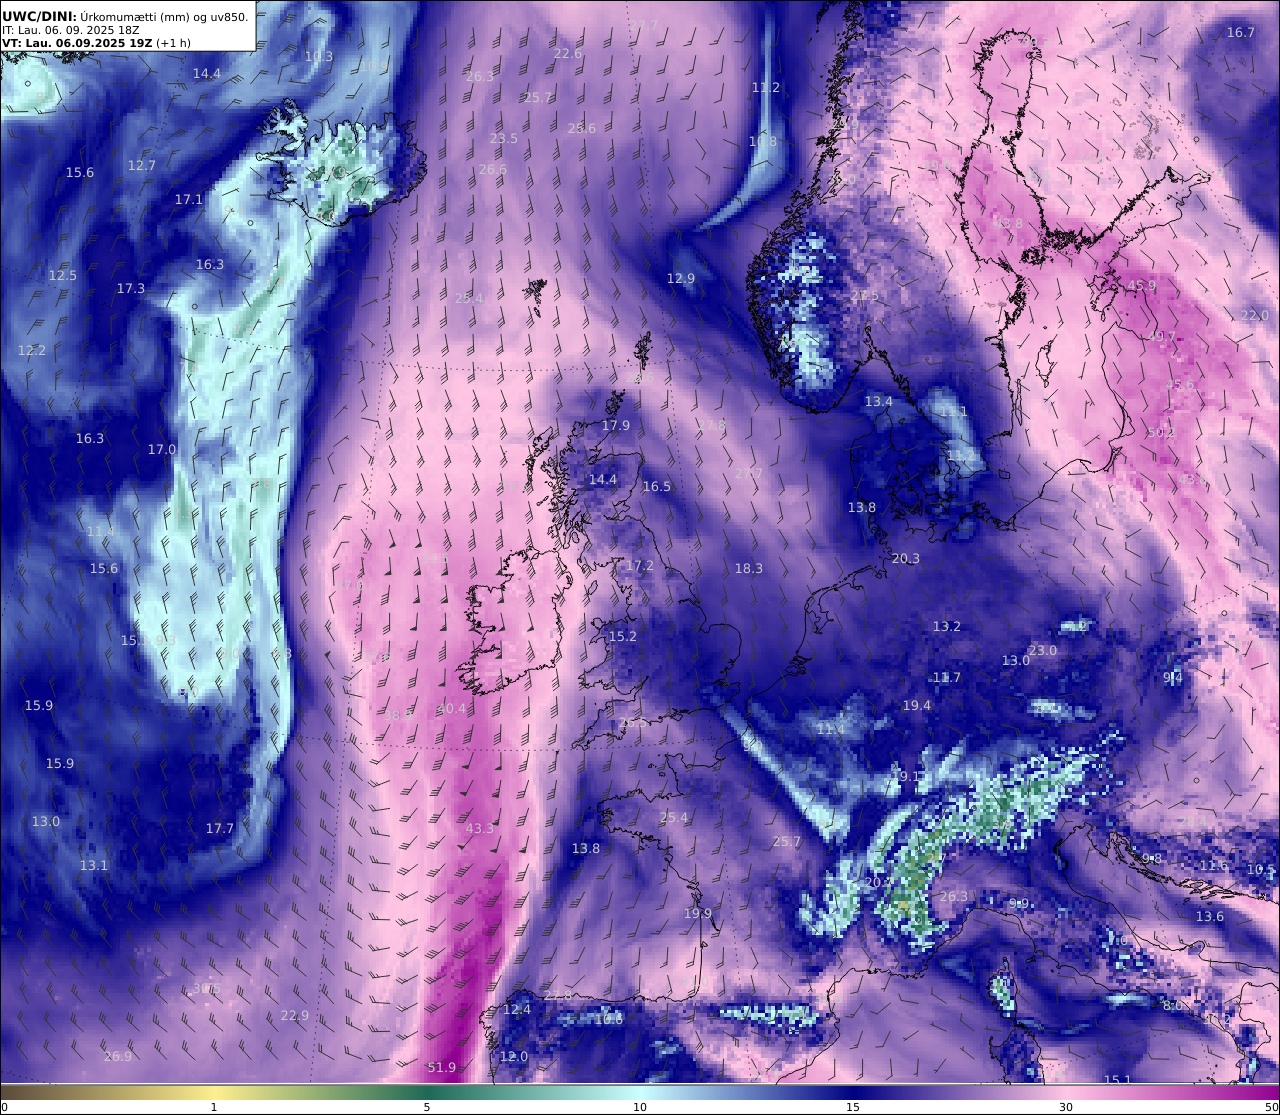The image size is (1280, 1115).
Task: Select the 16.7 value in the top-right corner
Action: click(x=1240, y=32)
